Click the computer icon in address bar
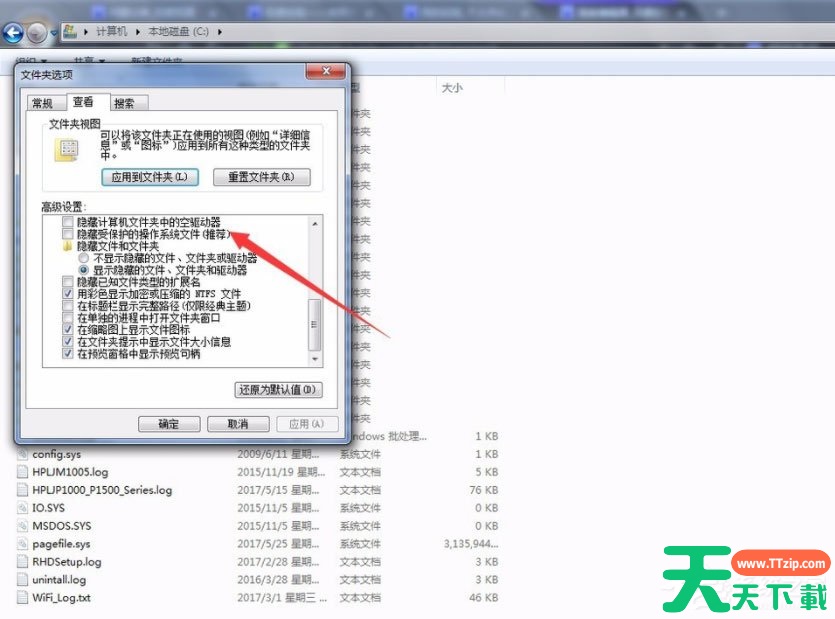This screenshot has width=835, height=619. click(70, 31)
